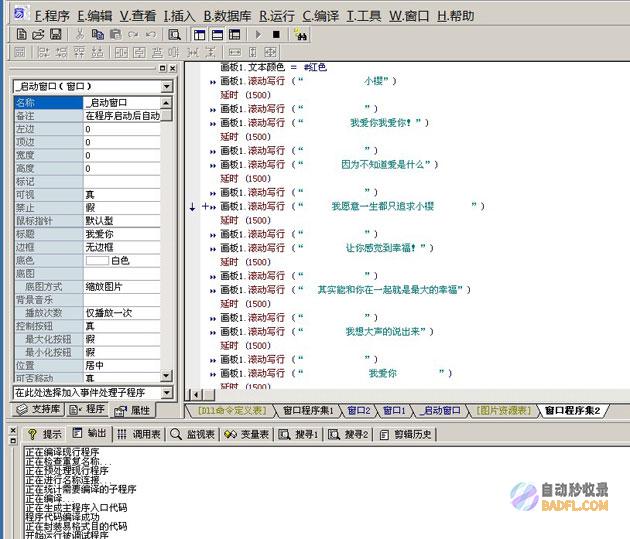Screen dimensions: 630x539
Task: Open the F.程序 menu
Action: (x=52, y=16)
